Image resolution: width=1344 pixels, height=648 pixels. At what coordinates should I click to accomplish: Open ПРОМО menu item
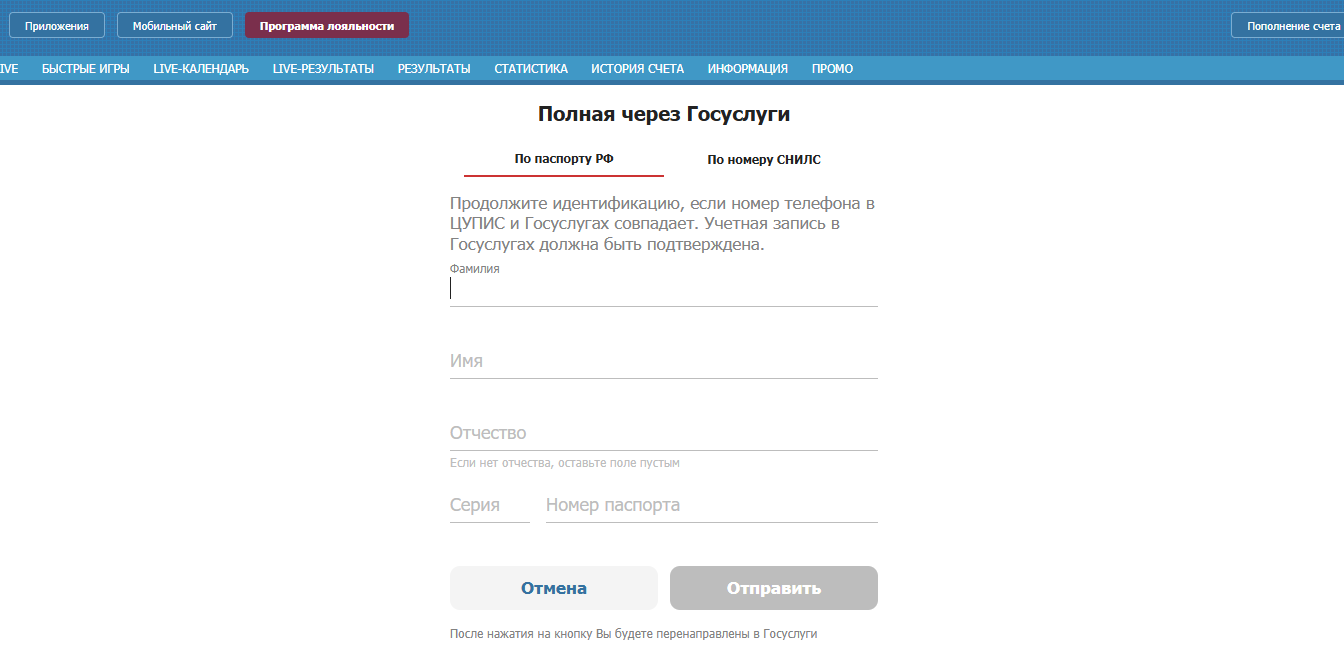tap(832, 69)
